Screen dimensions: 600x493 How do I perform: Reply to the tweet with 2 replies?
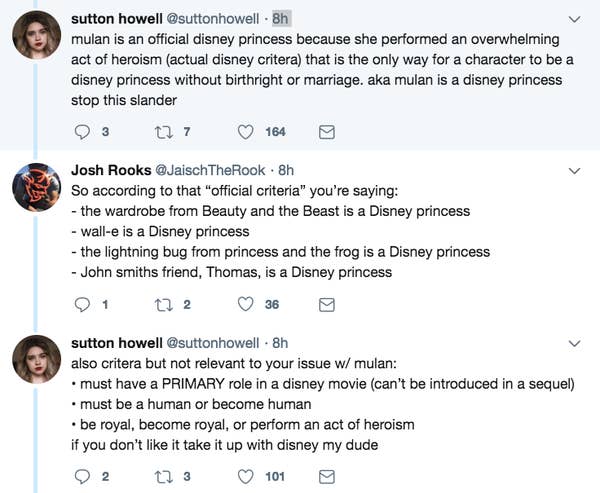point(83,477)
